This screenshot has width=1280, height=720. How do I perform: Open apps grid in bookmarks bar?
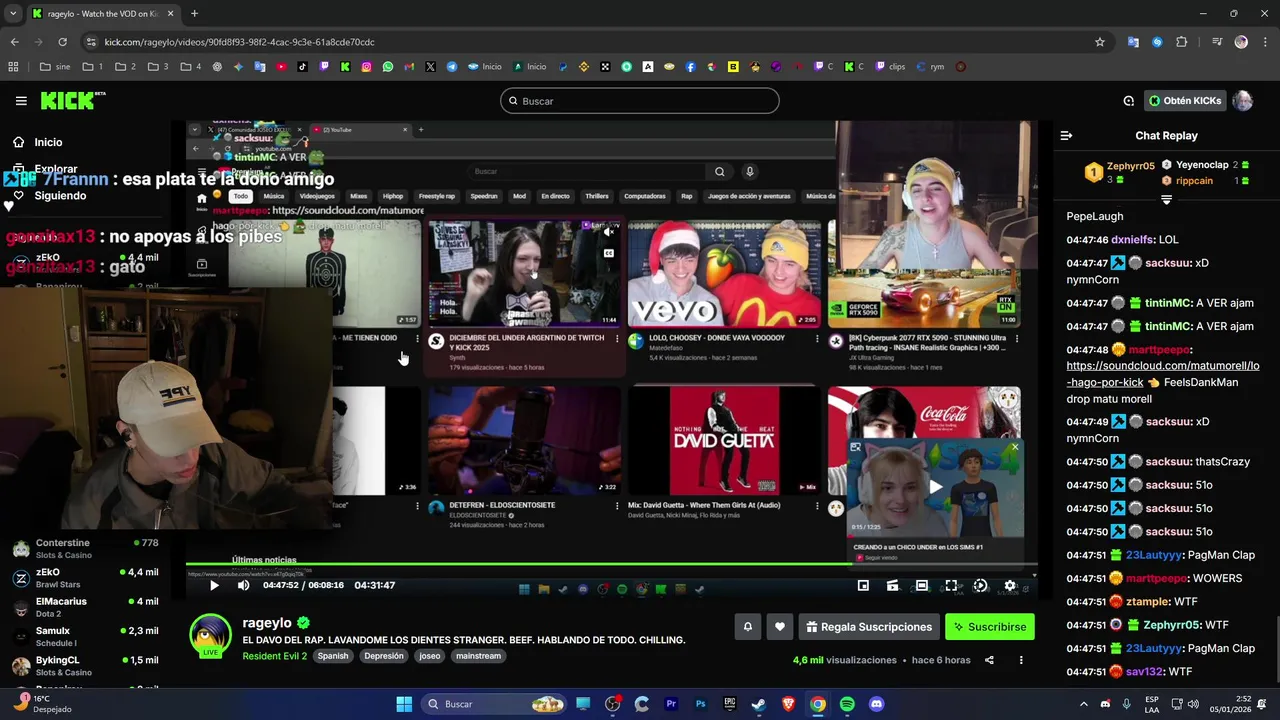[x=13, y=67]
